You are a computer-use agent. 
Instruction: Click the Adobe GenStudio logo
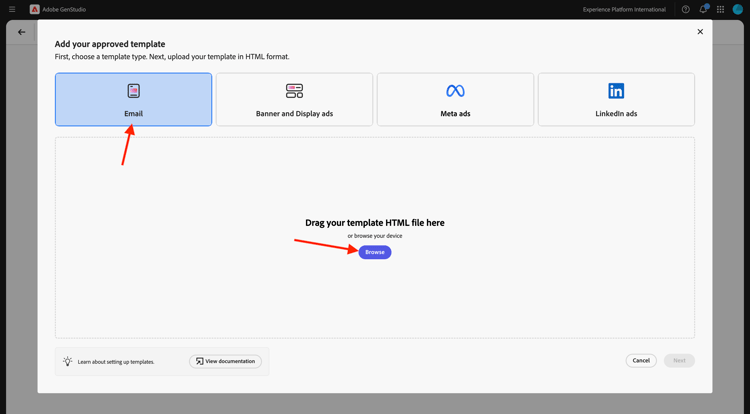click(34, 9)
